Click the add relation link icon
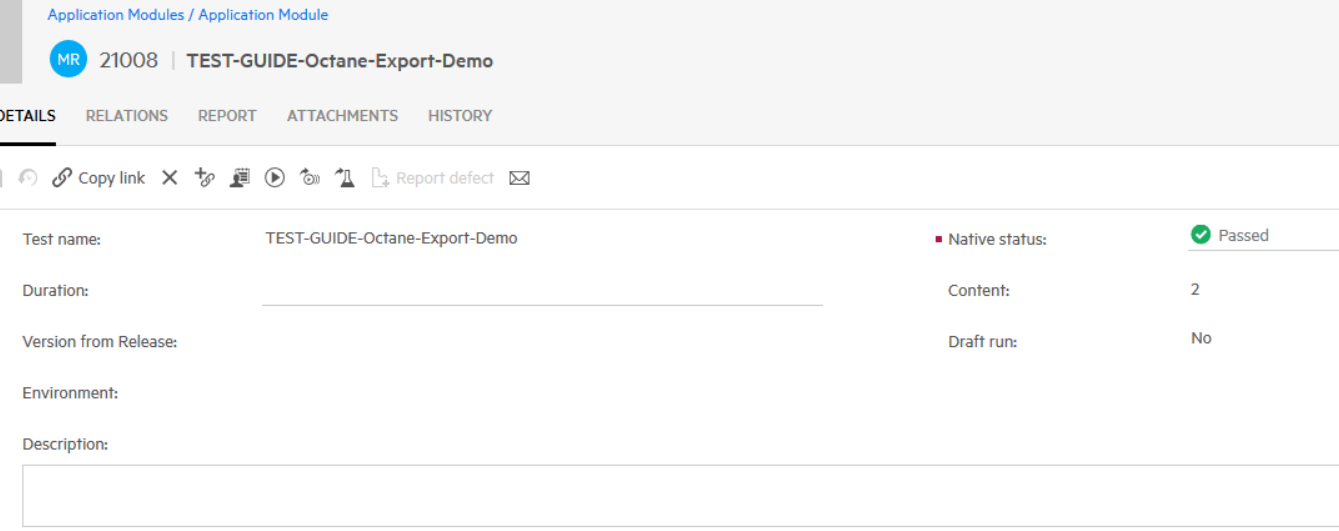1339x531 pixels. coord(205,178)
